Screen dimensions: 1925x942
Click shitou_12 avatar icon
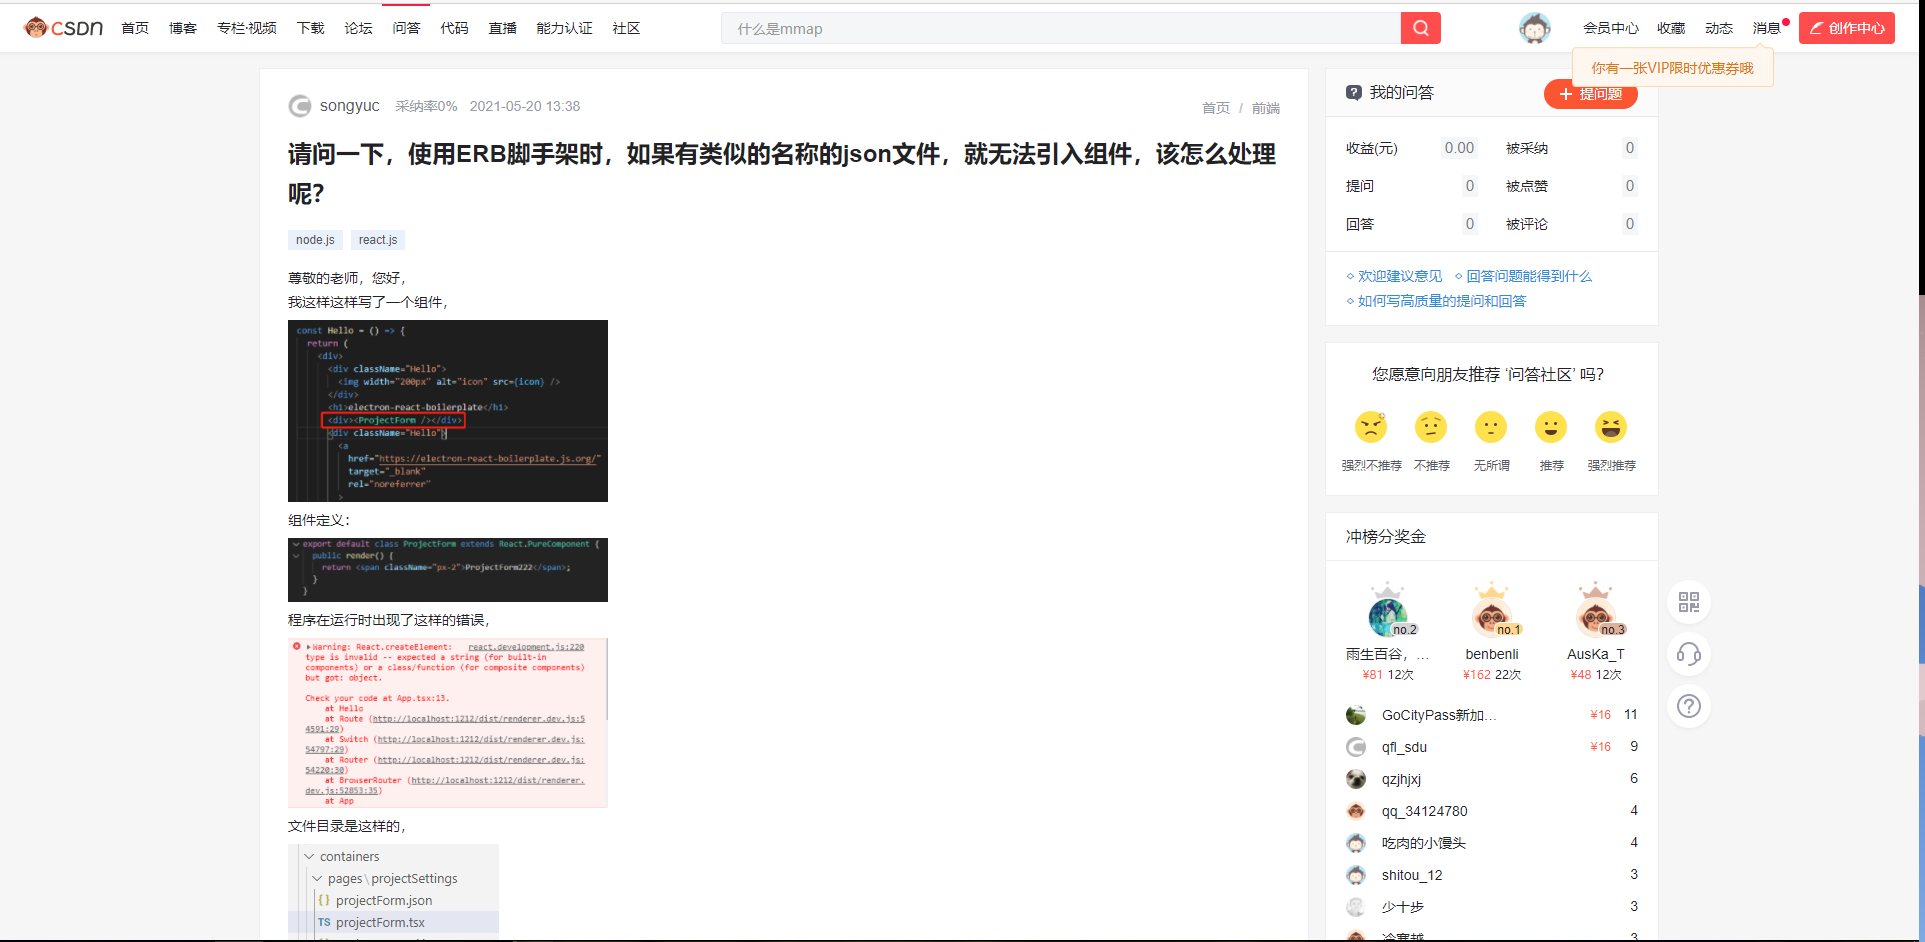point(1356,875)
